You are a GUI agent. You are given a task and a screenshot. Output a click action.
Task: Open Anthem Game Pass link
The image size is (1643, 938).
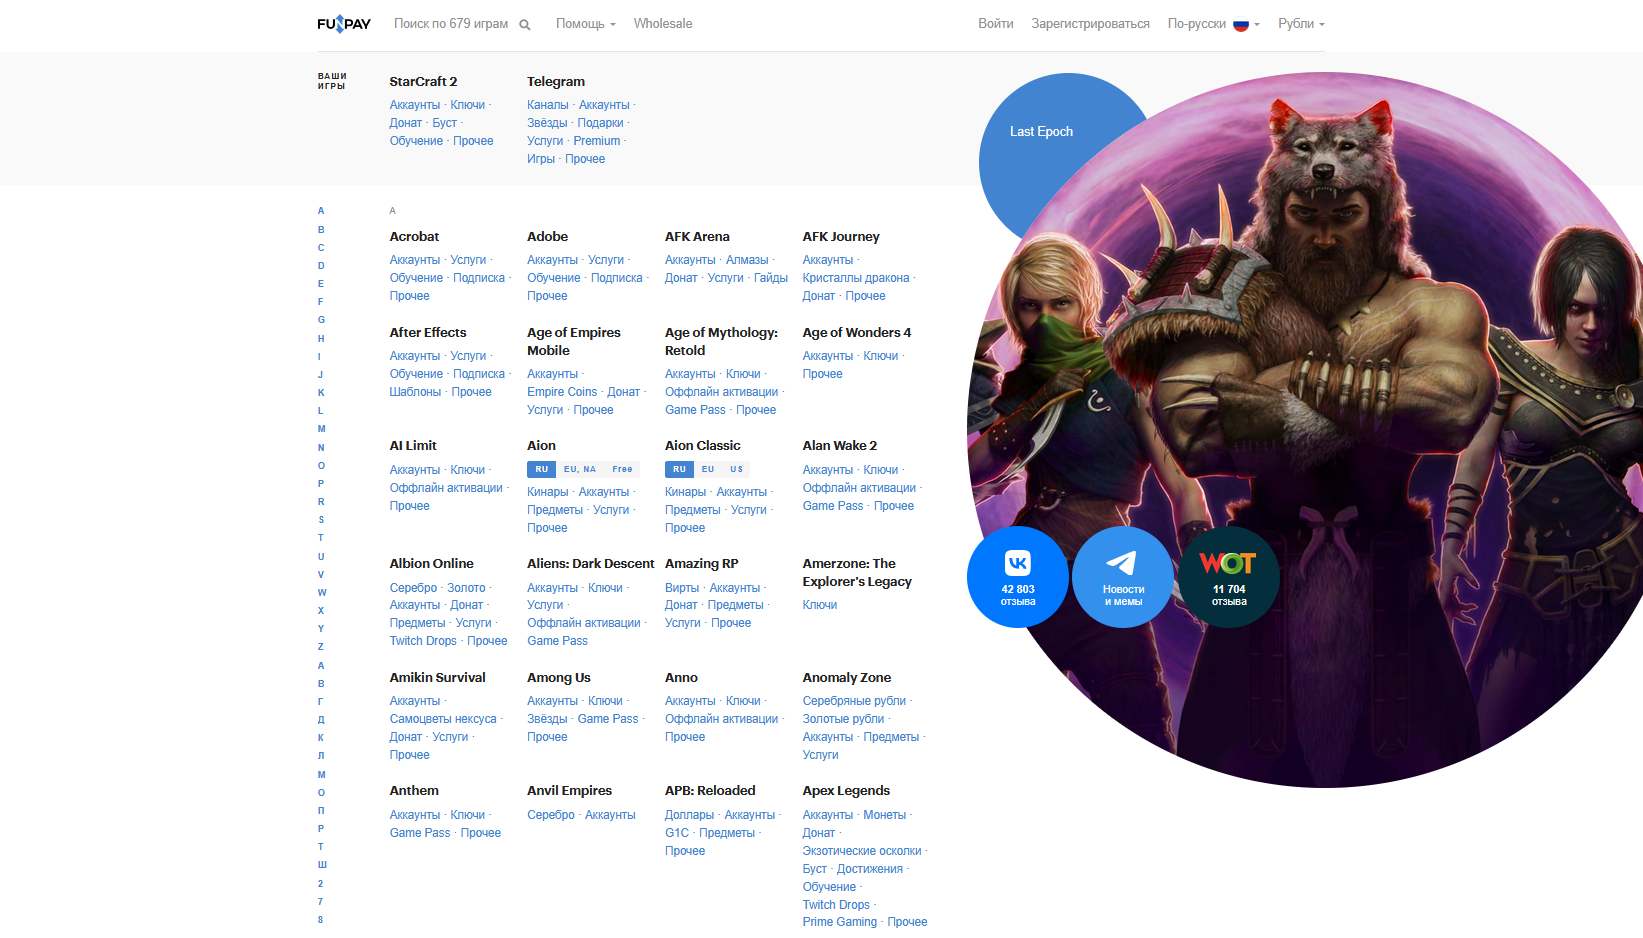coord(420,833)
